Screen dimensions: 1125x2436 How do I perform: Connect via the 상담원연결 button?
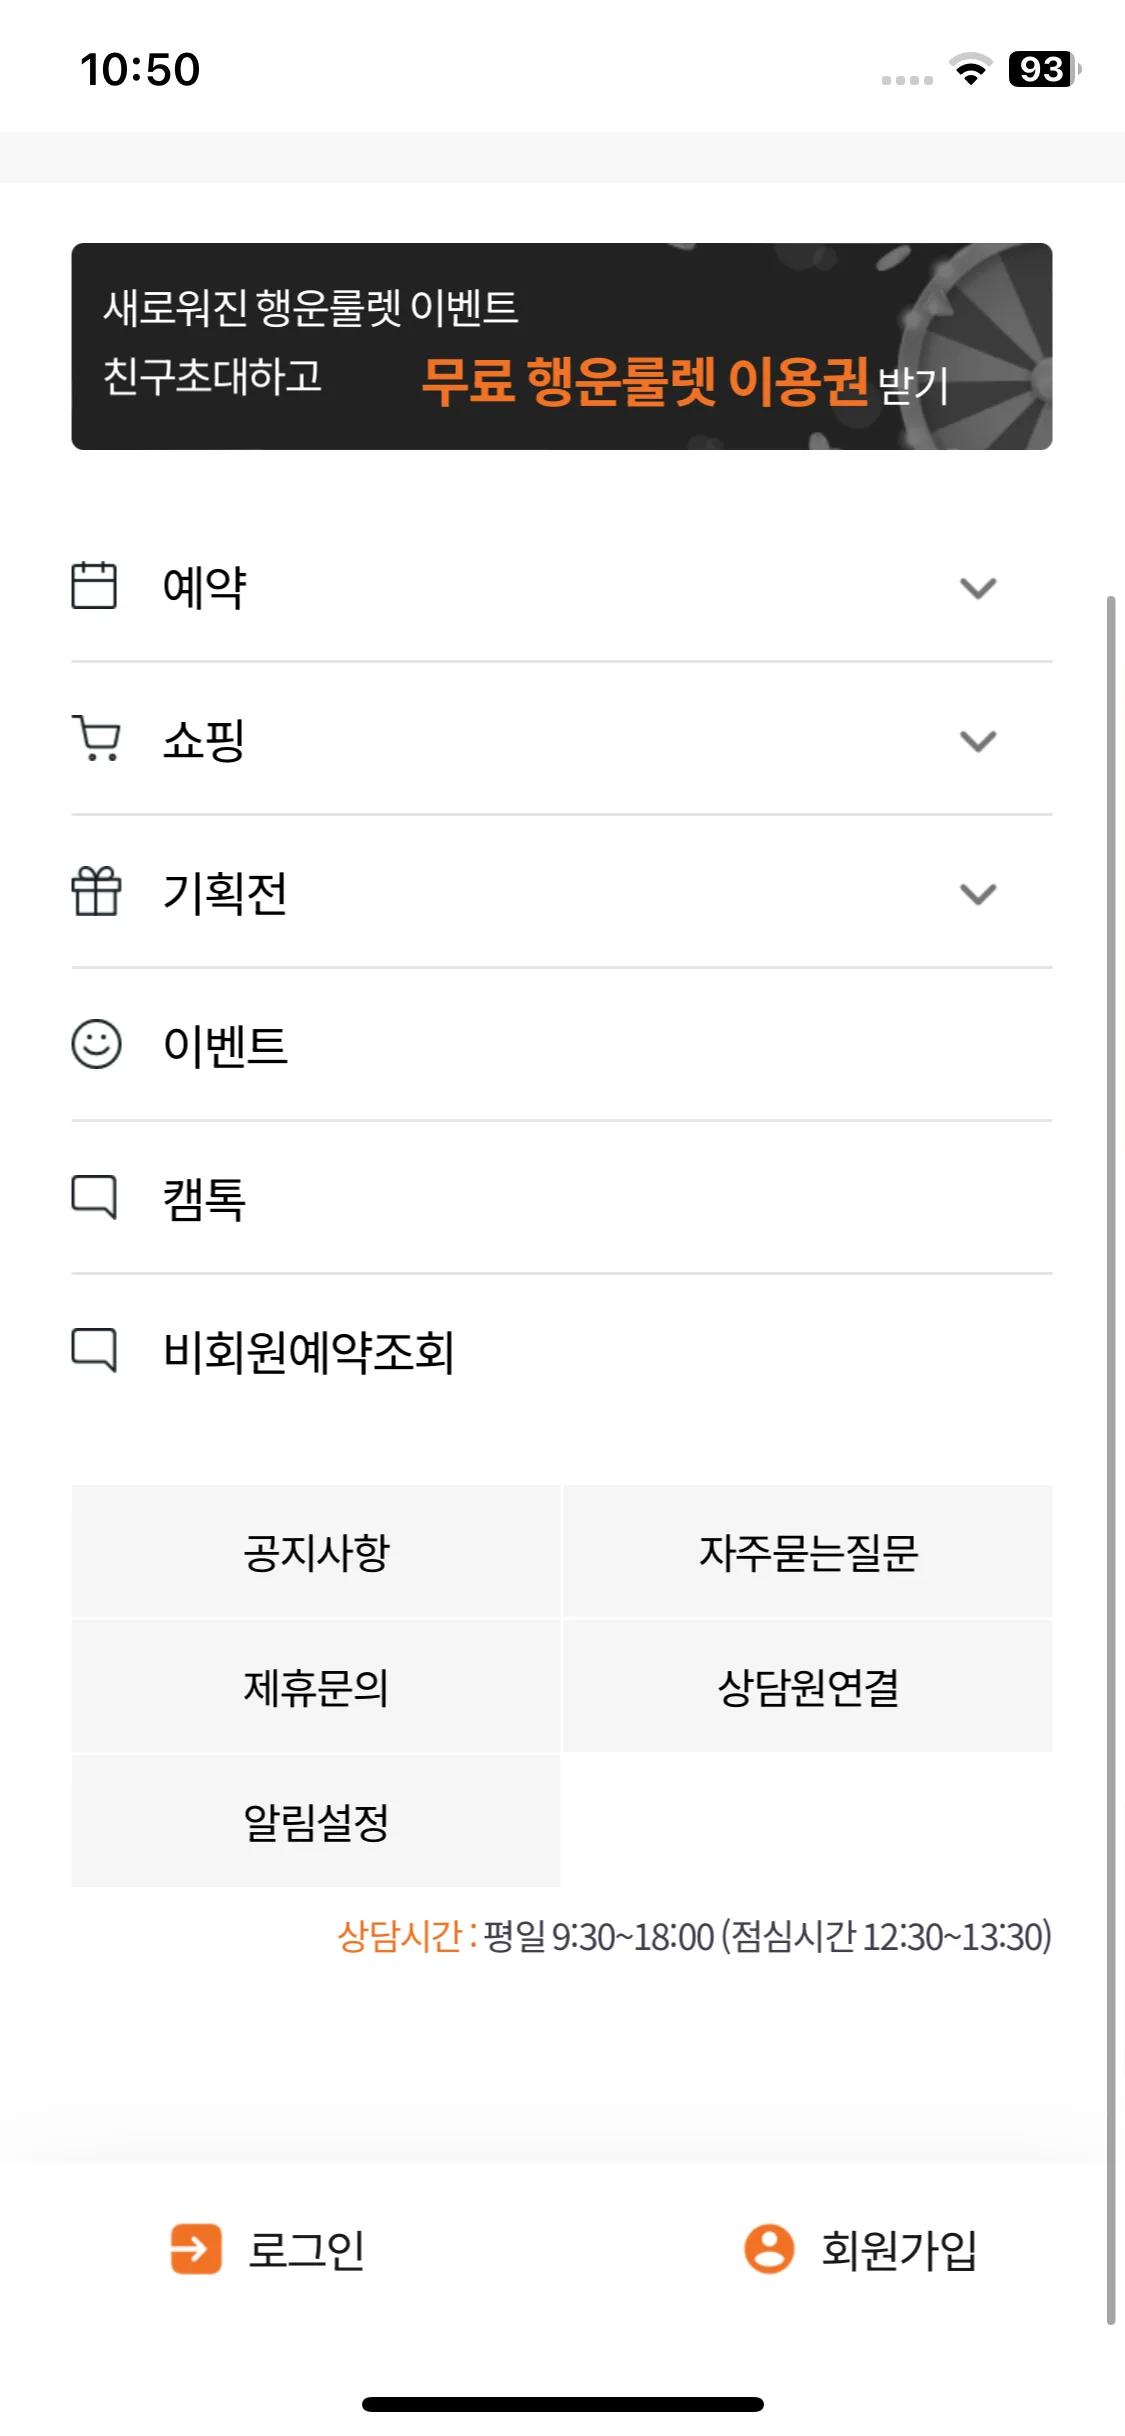[808, 1687]
